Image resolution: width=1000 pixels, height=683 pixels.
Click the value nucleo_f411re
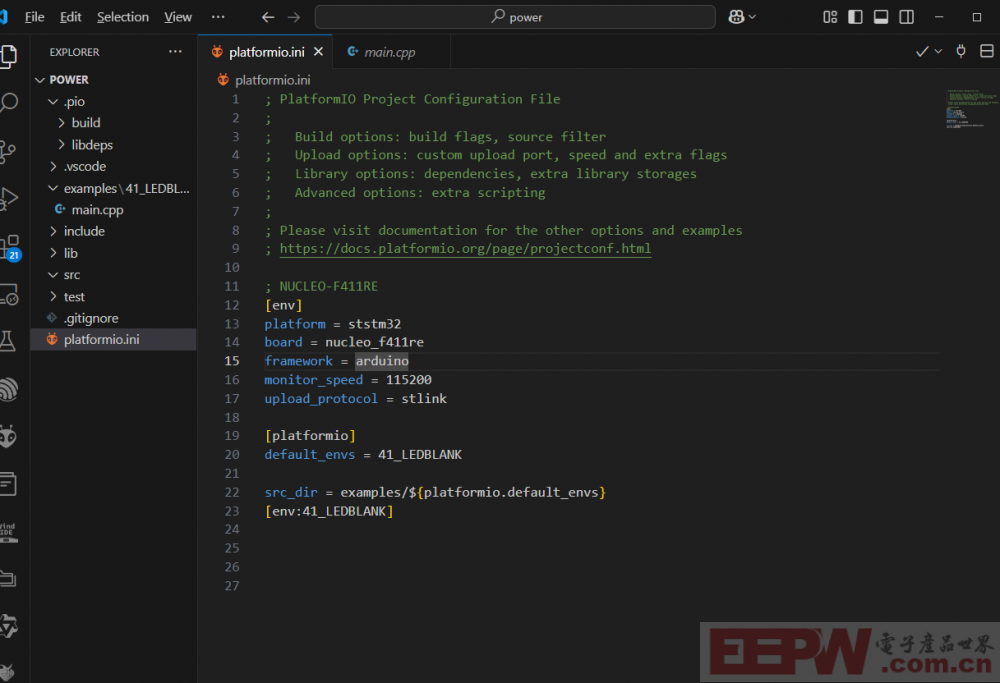[374, 342]
